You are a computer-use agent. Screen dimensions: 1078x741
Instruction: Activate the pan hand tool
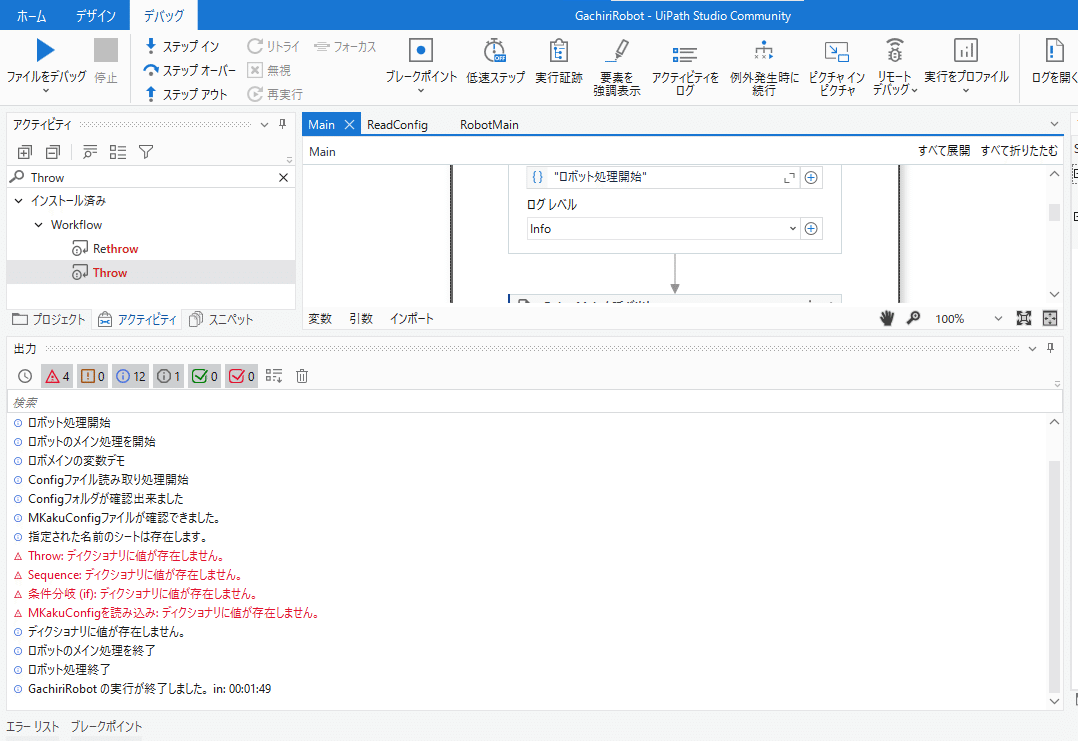(887, 318)
